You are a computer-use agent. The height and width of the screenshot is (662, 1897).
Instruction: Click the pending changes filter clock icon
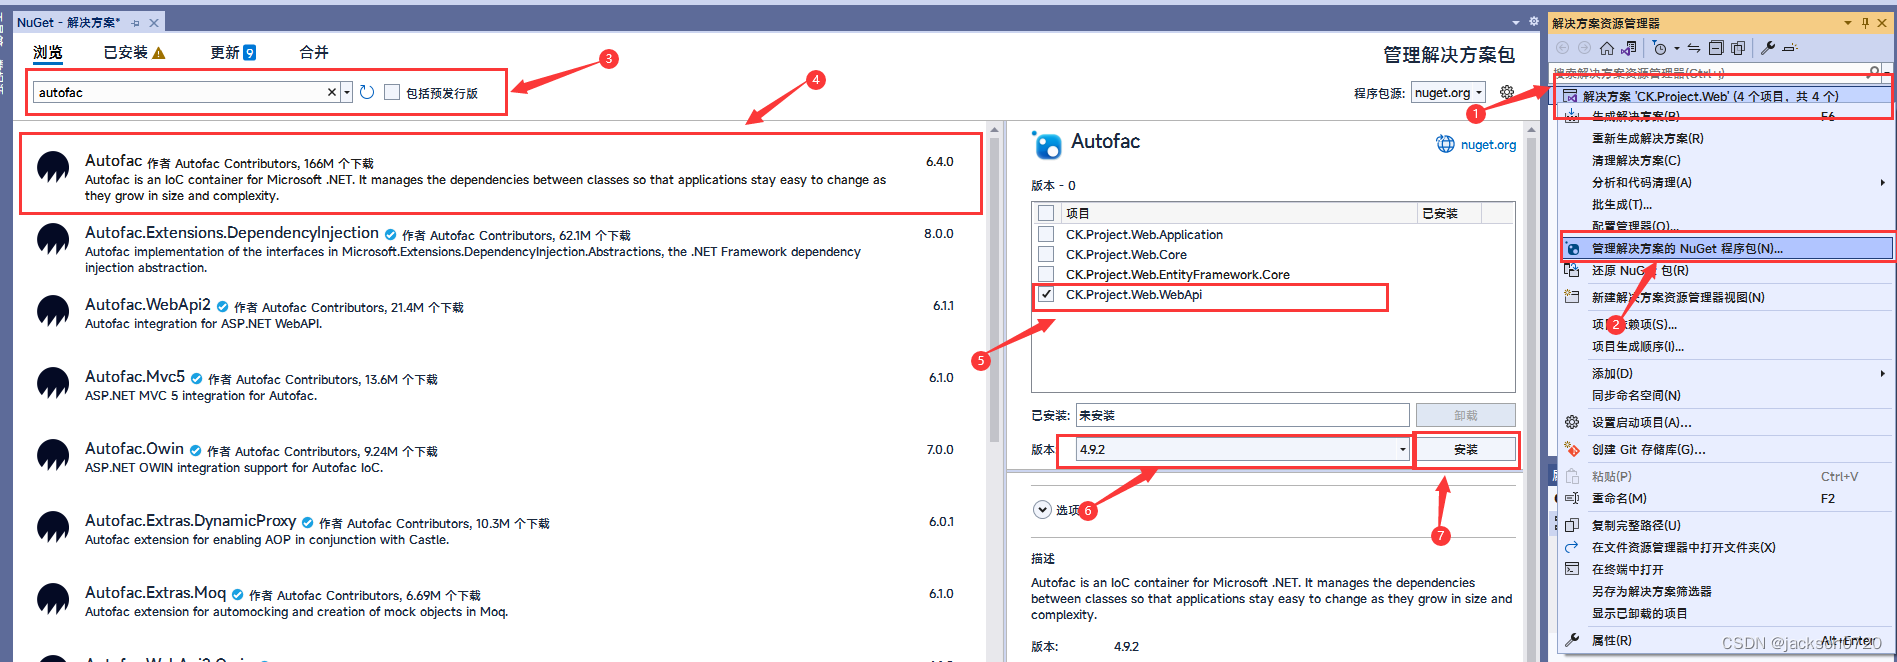1660,48
